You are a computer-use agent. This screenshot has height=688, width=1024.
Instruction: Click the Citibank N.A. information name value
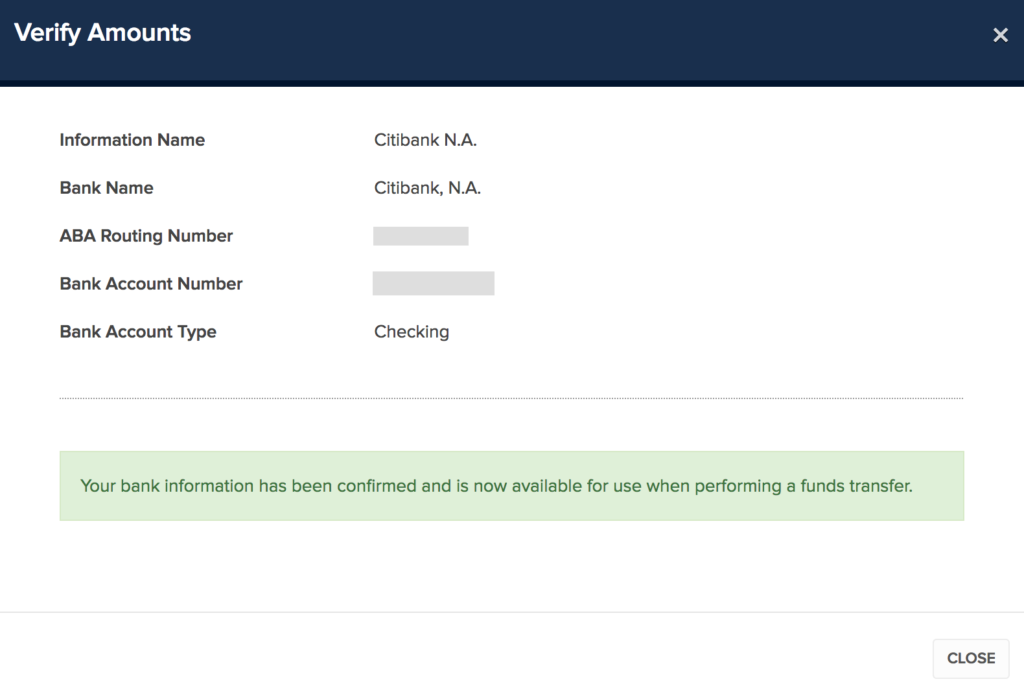click(x=425, y=140)
